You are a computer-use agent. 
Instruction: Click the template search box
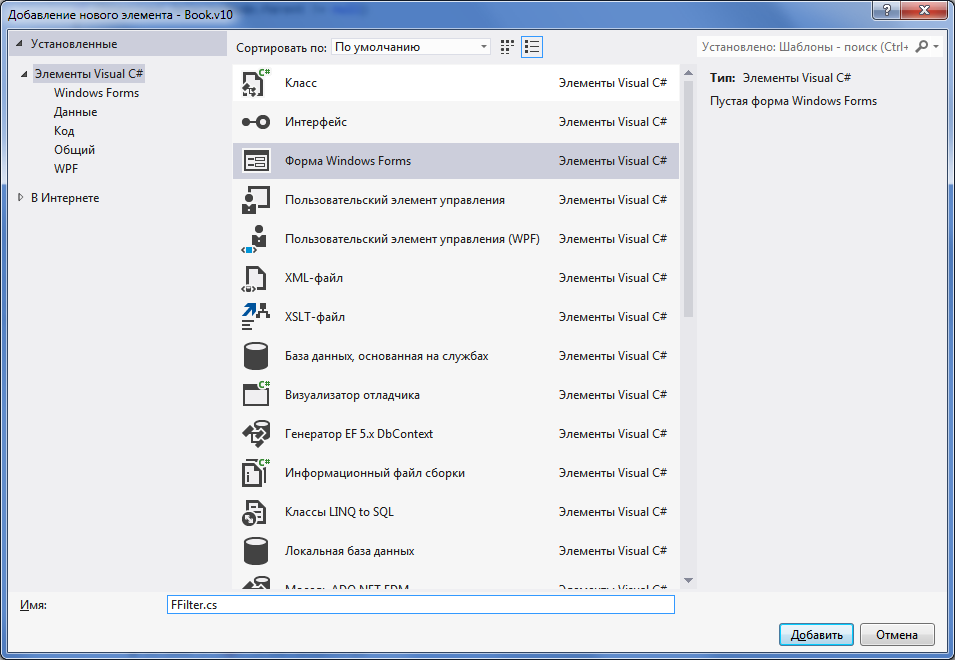[805, 46]
